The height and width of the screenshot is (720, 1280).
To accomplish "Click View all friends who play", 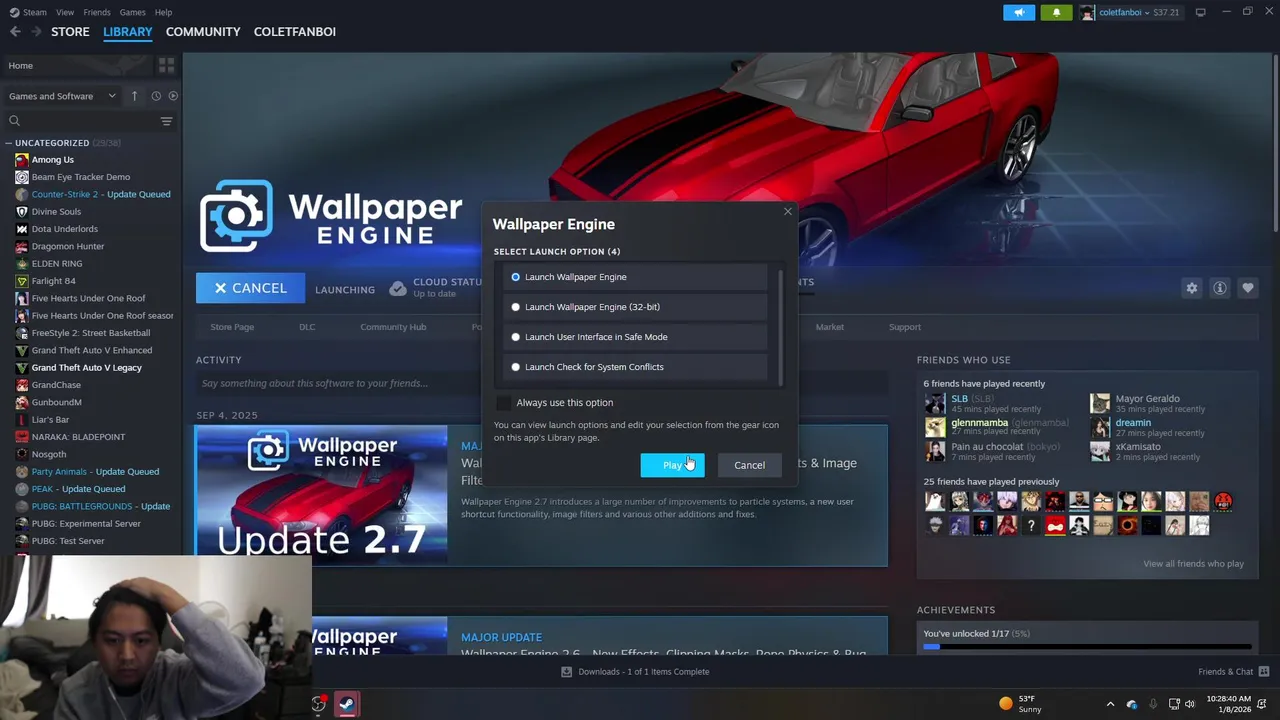I will tap(1193, 564).
